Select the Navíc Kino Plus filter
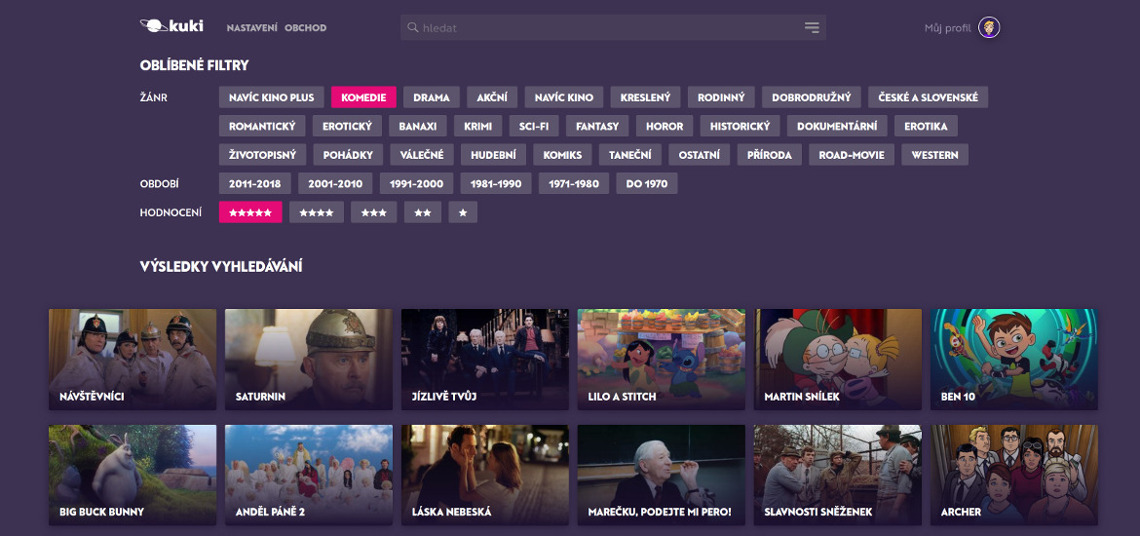 (x=271, y=97)
